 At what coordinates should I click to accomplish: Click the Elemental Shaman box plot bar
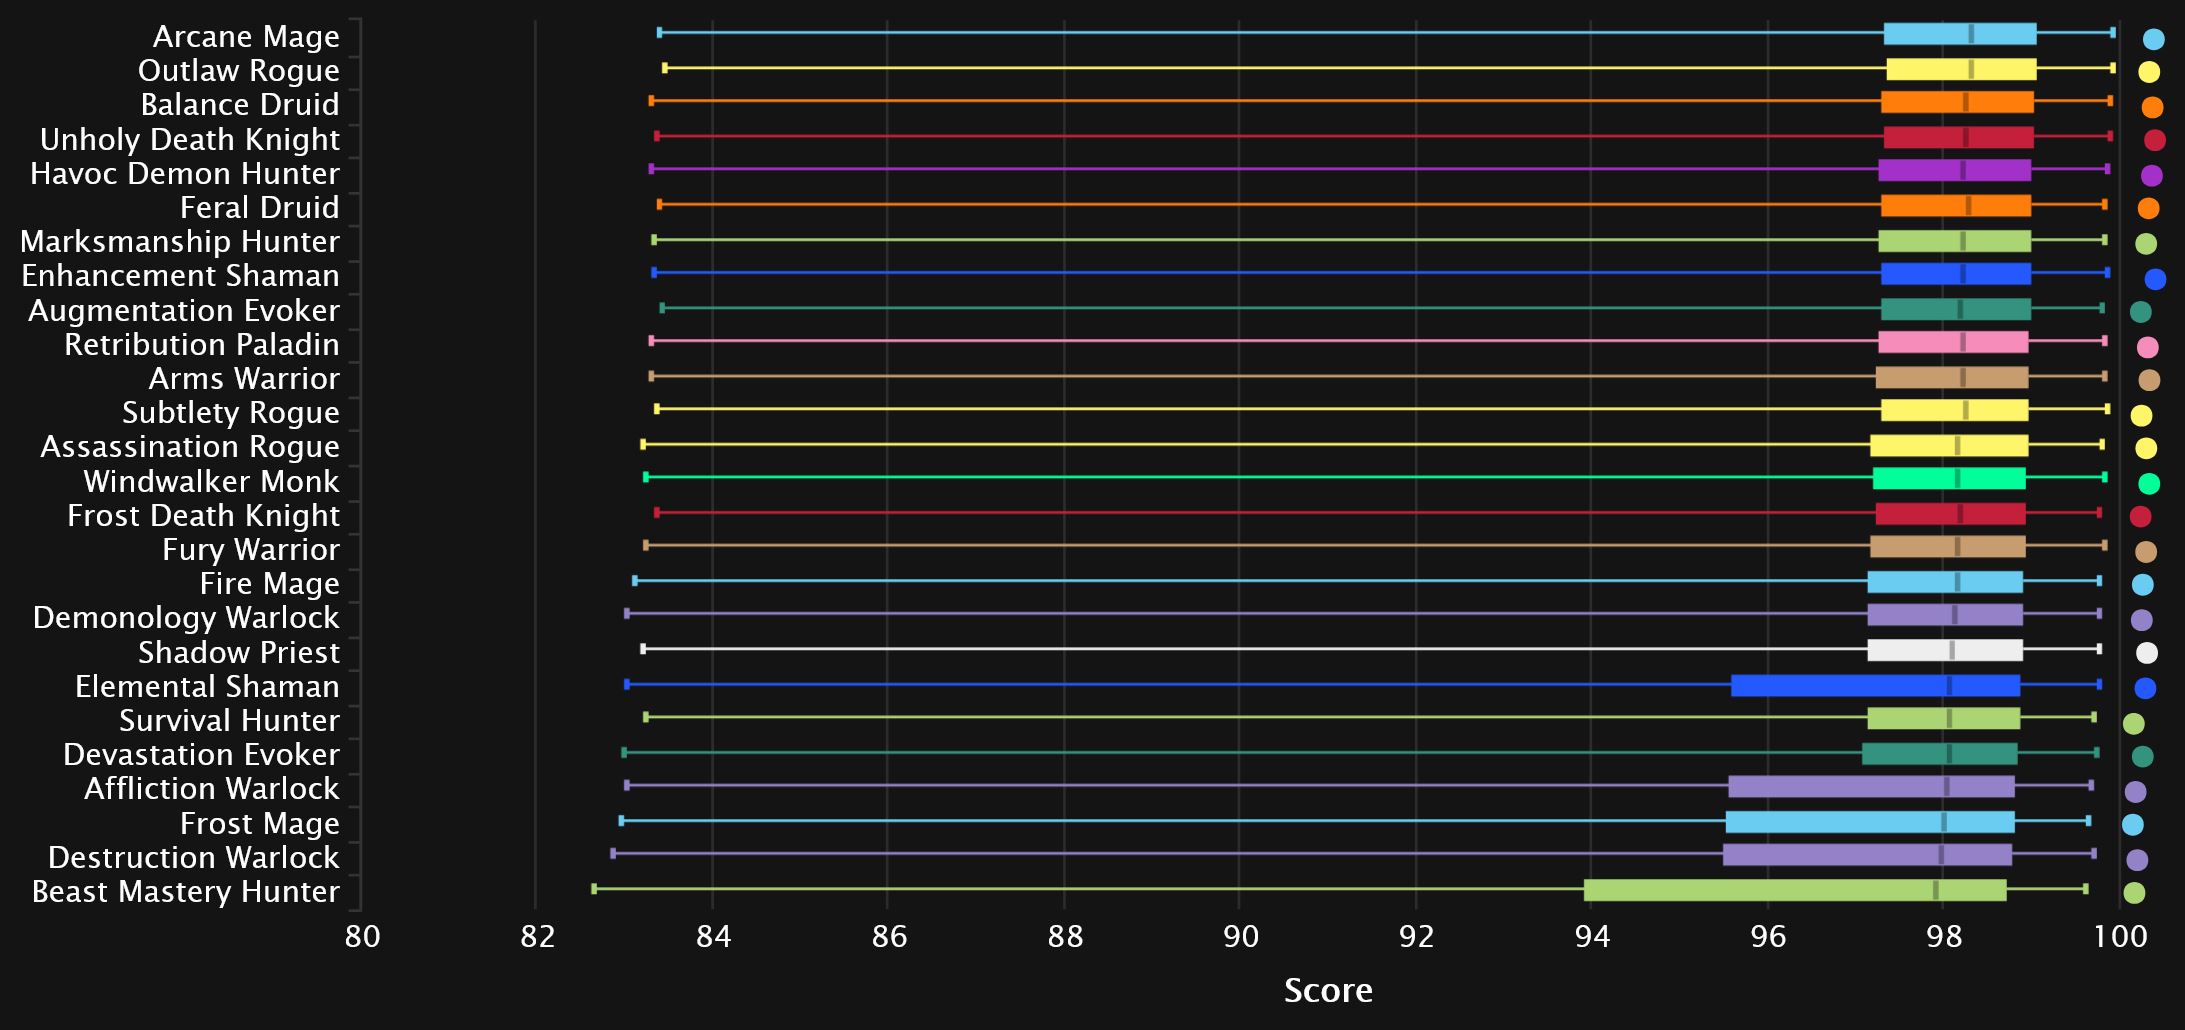coord(1876,686)
